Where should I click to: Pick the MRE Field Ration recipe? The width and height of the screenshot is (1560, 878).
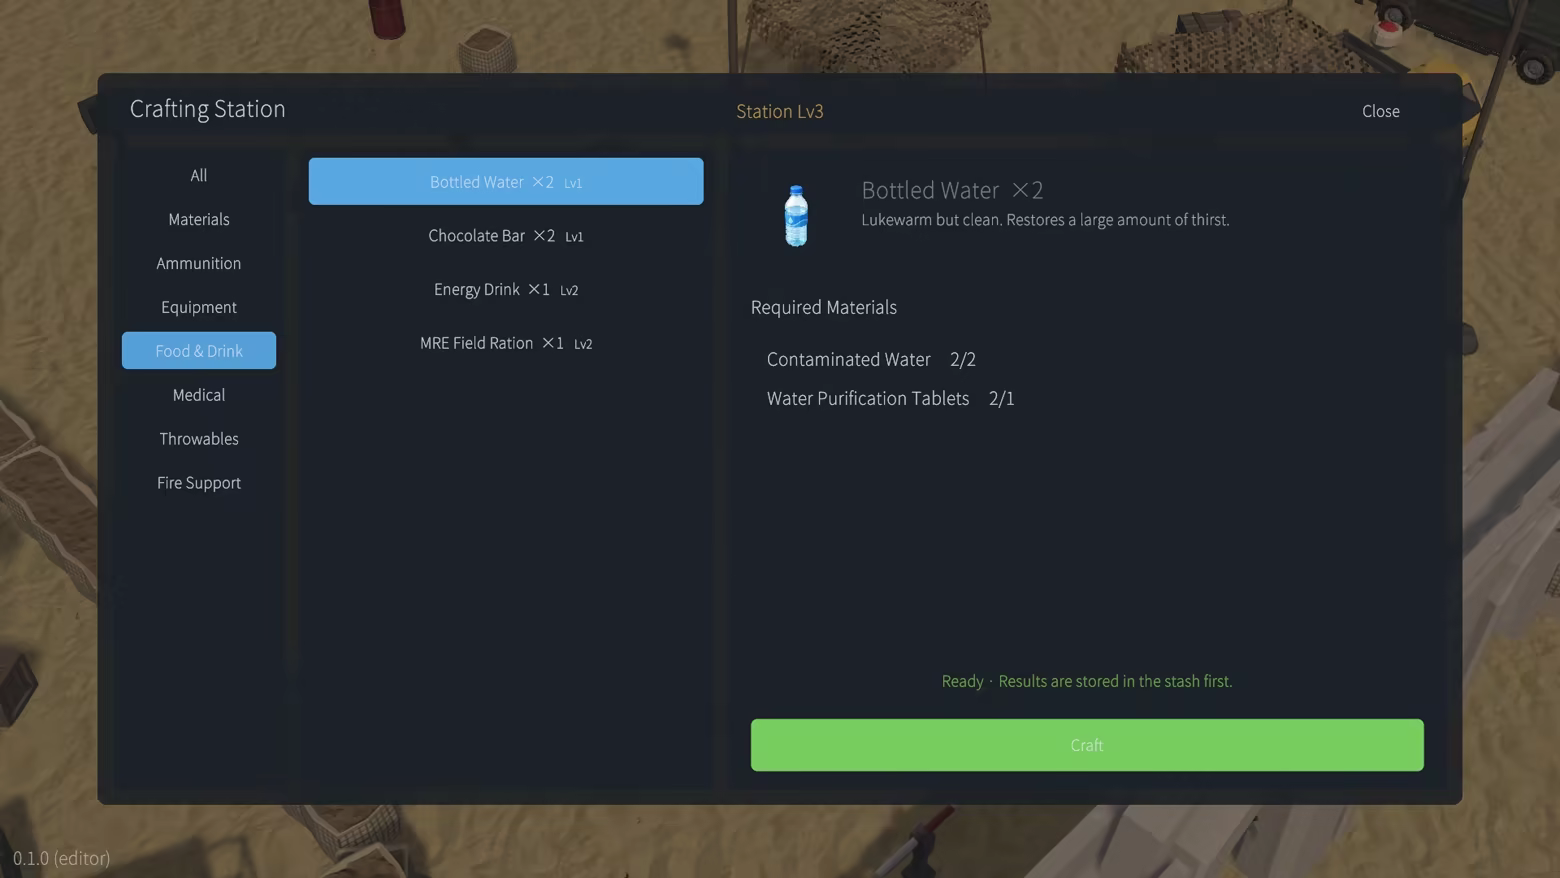506,343
